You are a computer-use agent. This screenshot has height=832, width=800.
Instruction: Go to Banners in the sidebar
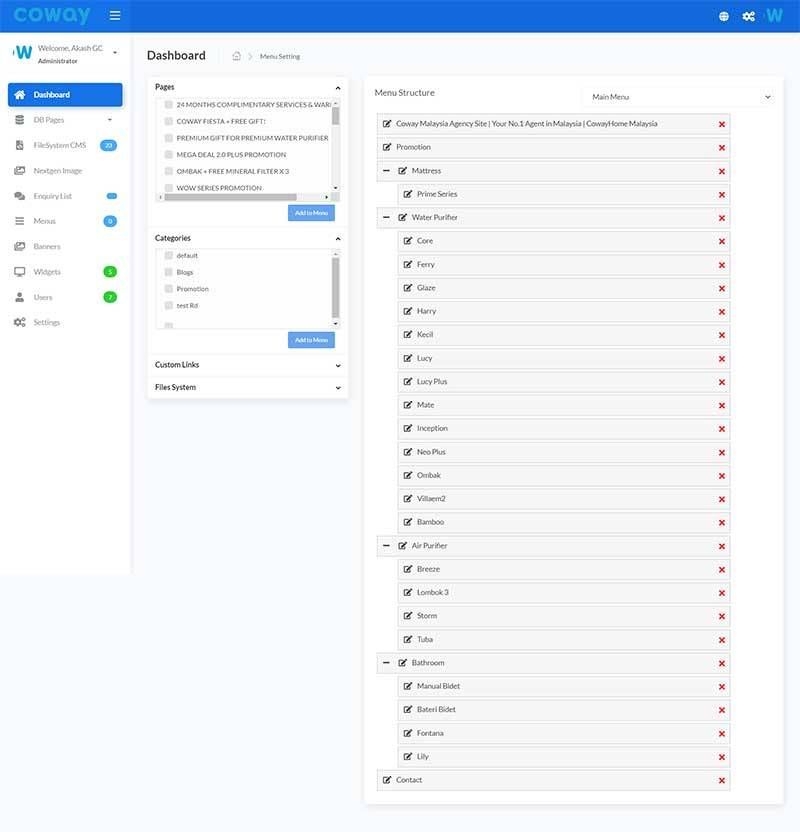coord(47,246)
